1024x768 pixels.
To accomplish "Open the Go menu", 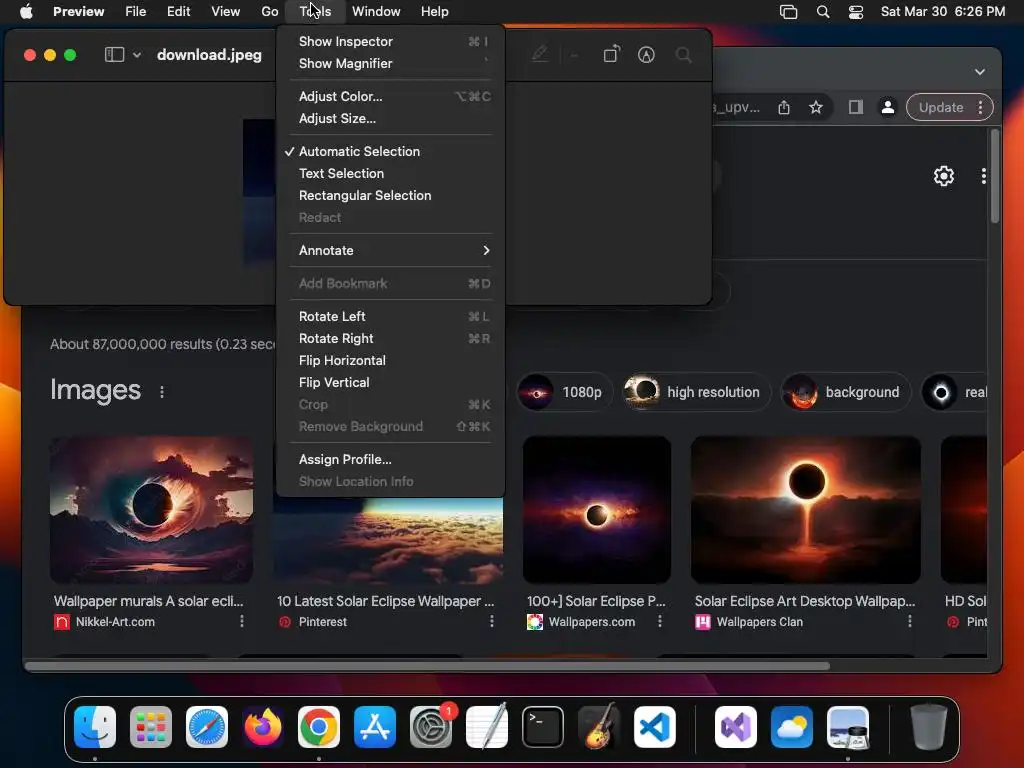I will 270,11.
